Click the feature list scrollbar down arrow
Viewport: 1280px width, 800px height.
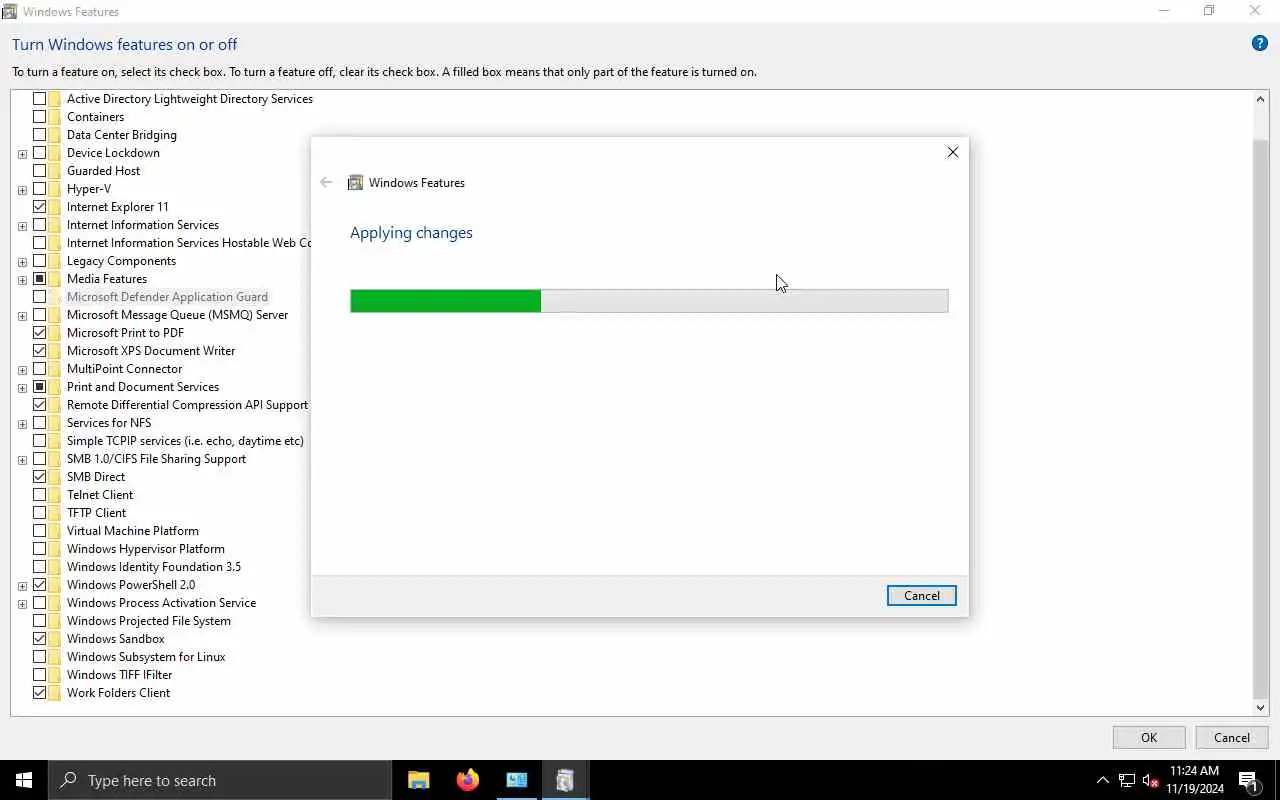1260,707
